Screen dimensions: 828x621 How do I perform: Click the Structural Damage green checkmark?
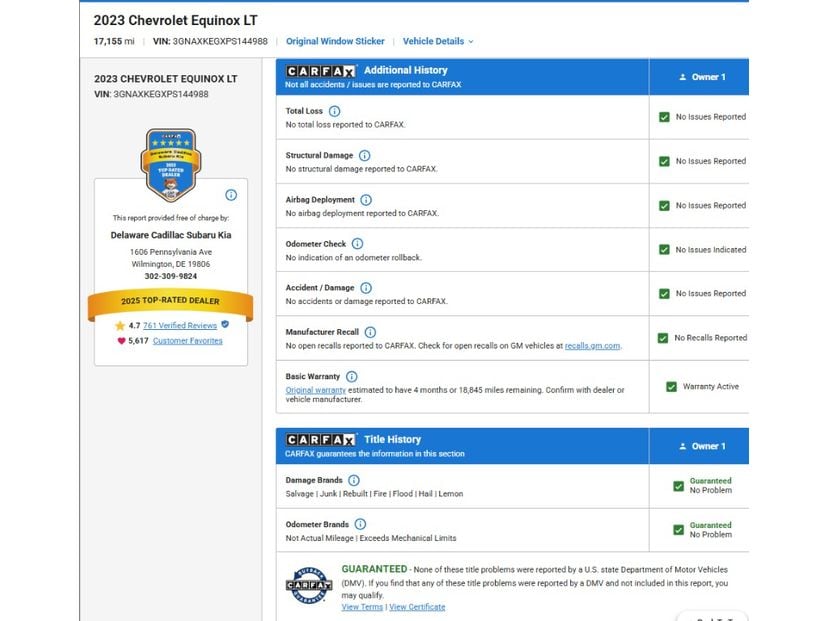point(664,162)
